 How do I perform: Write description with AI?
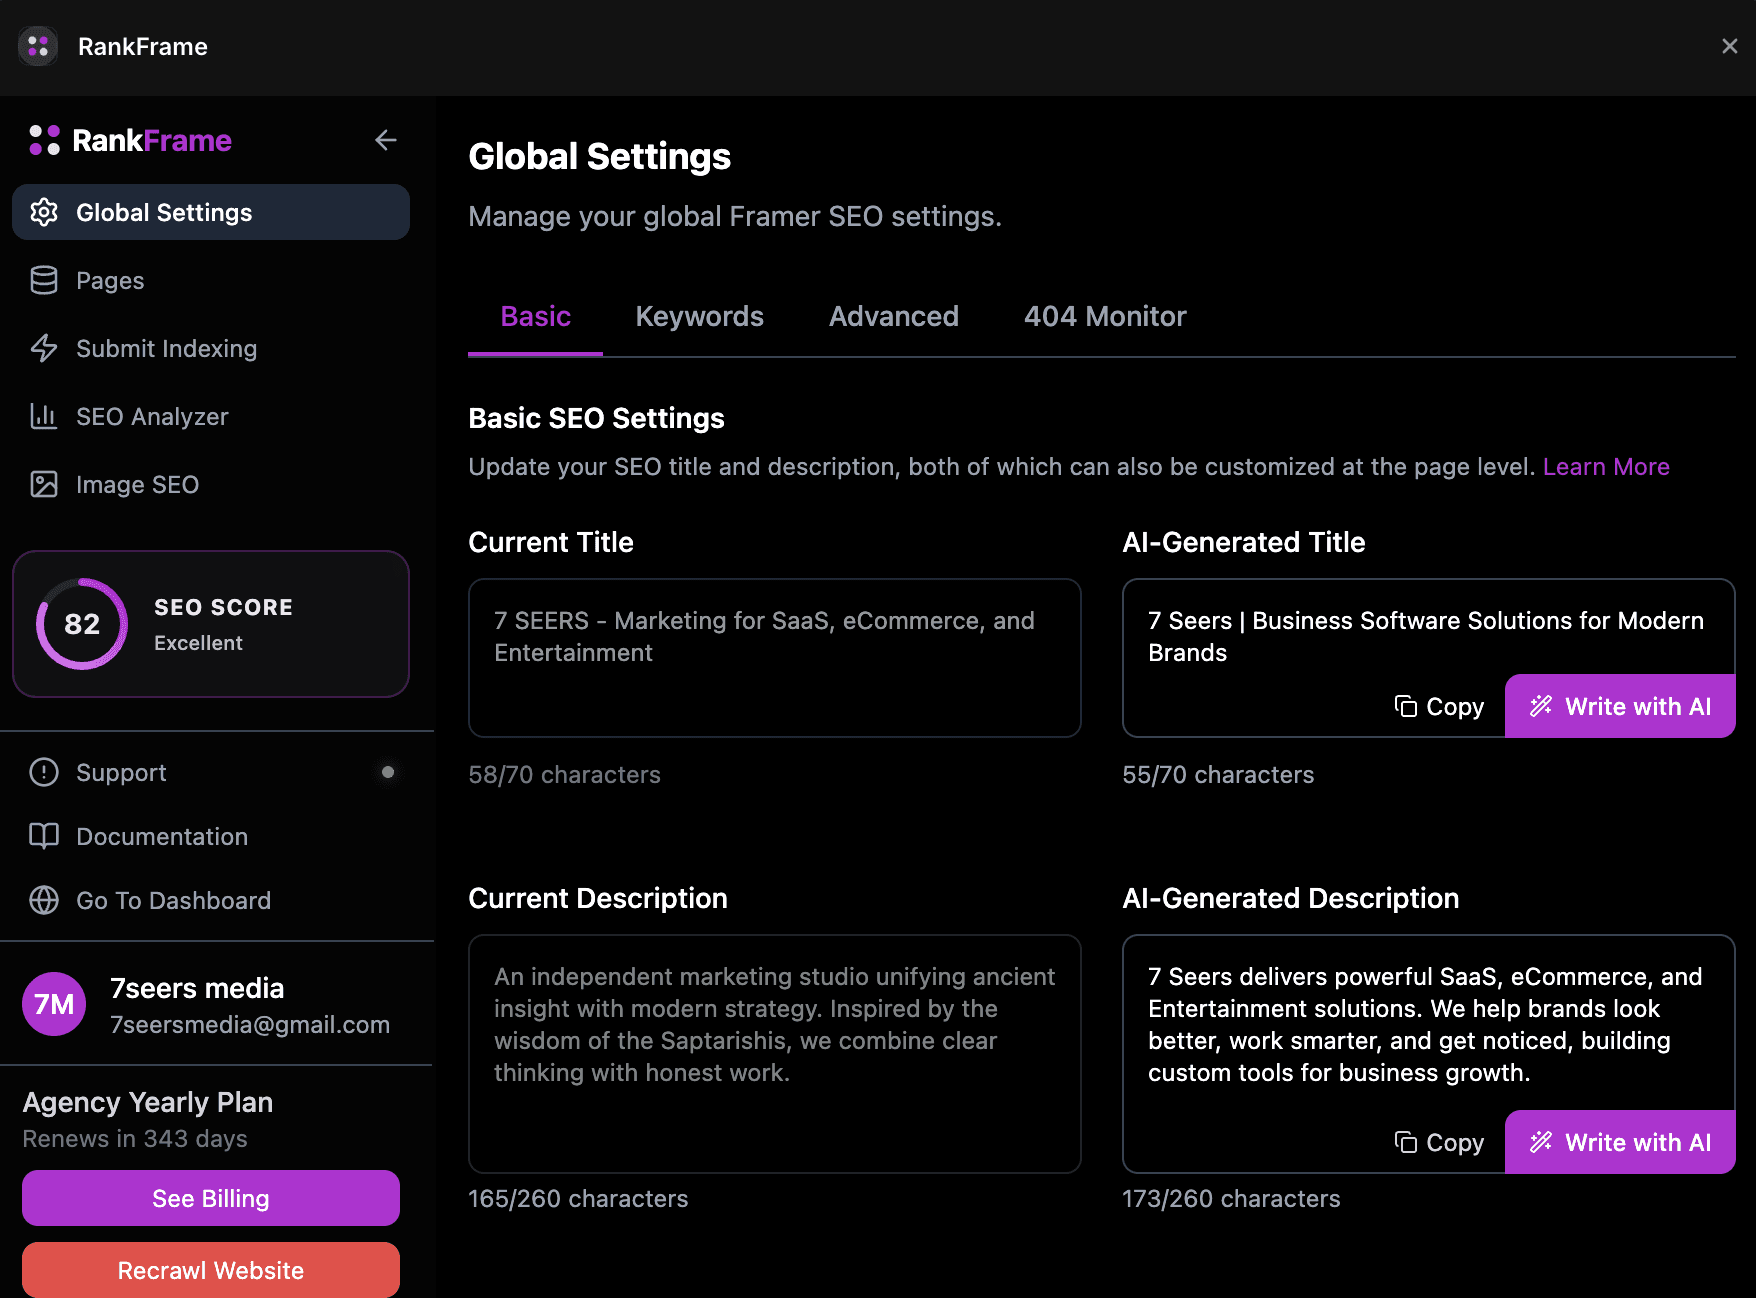click(x=1620, y=1142)
